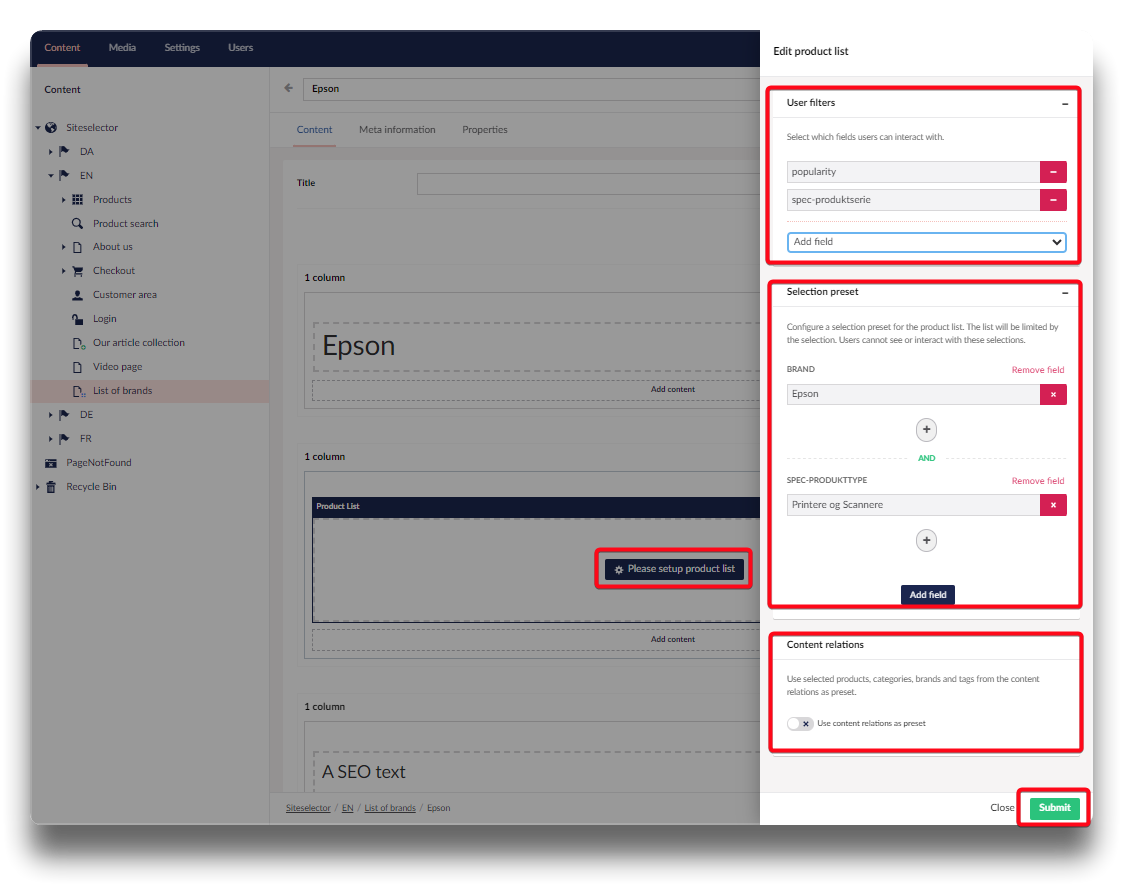Delete the Epson brand value
Viewport: 1123px width, 887px height.
point(1053,394)
